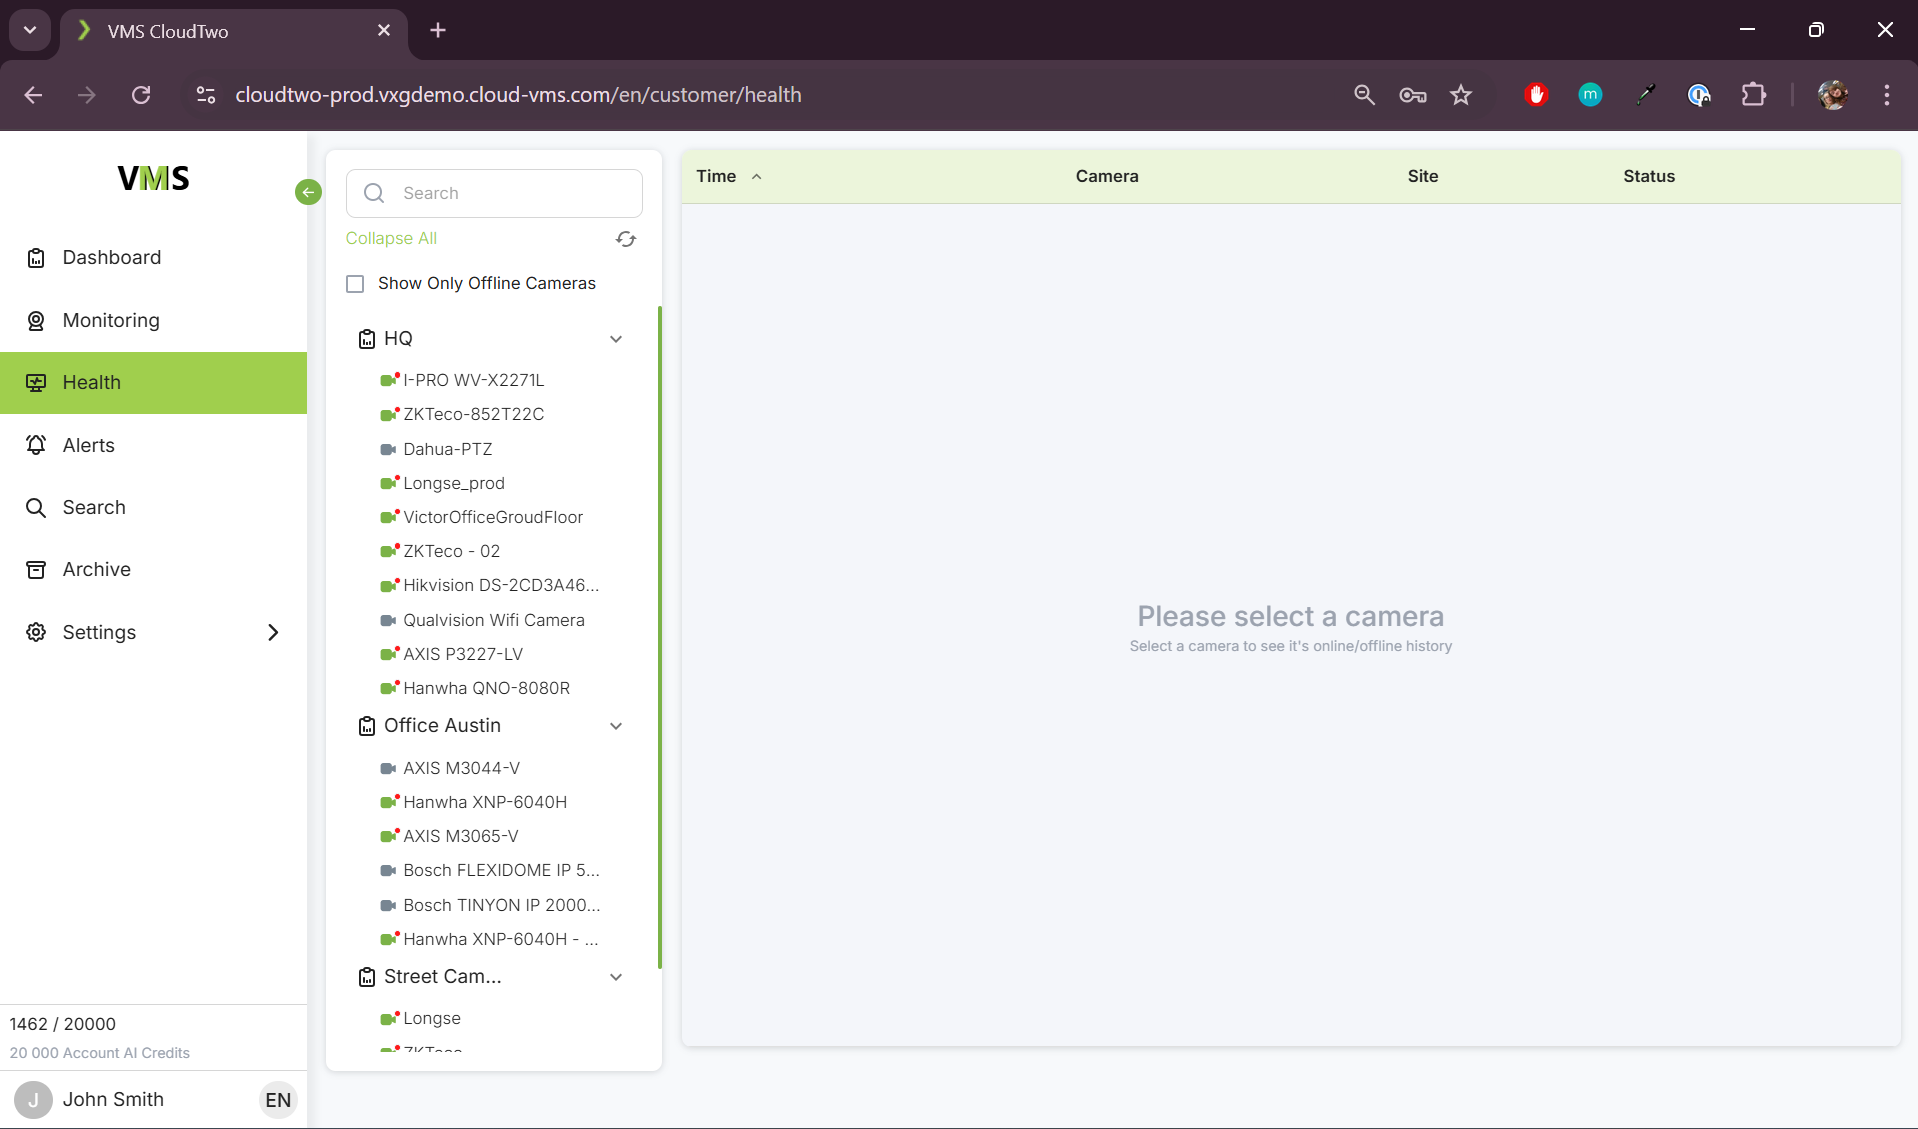
Task: Collapse the Street Cam group chevron
Action: [x=616, y=977]
